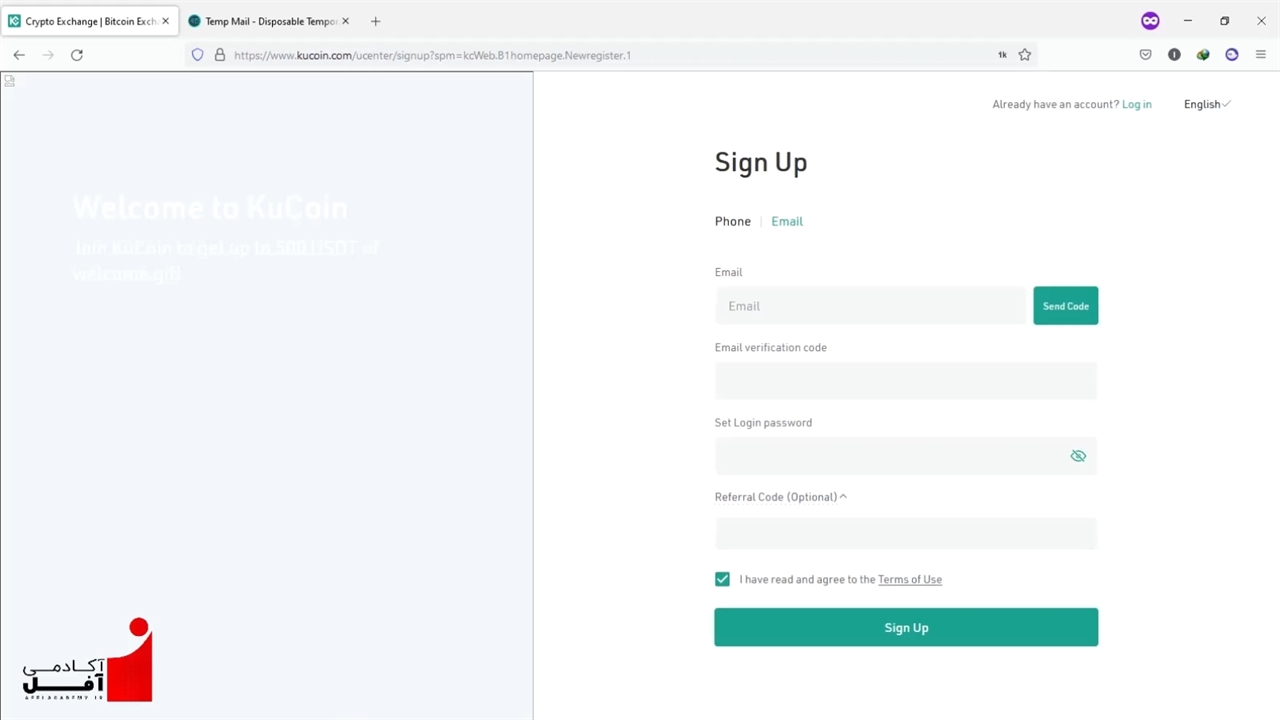
Task: Switch to the Temp Mail browser tab
Action: click(x=268, y=21)
